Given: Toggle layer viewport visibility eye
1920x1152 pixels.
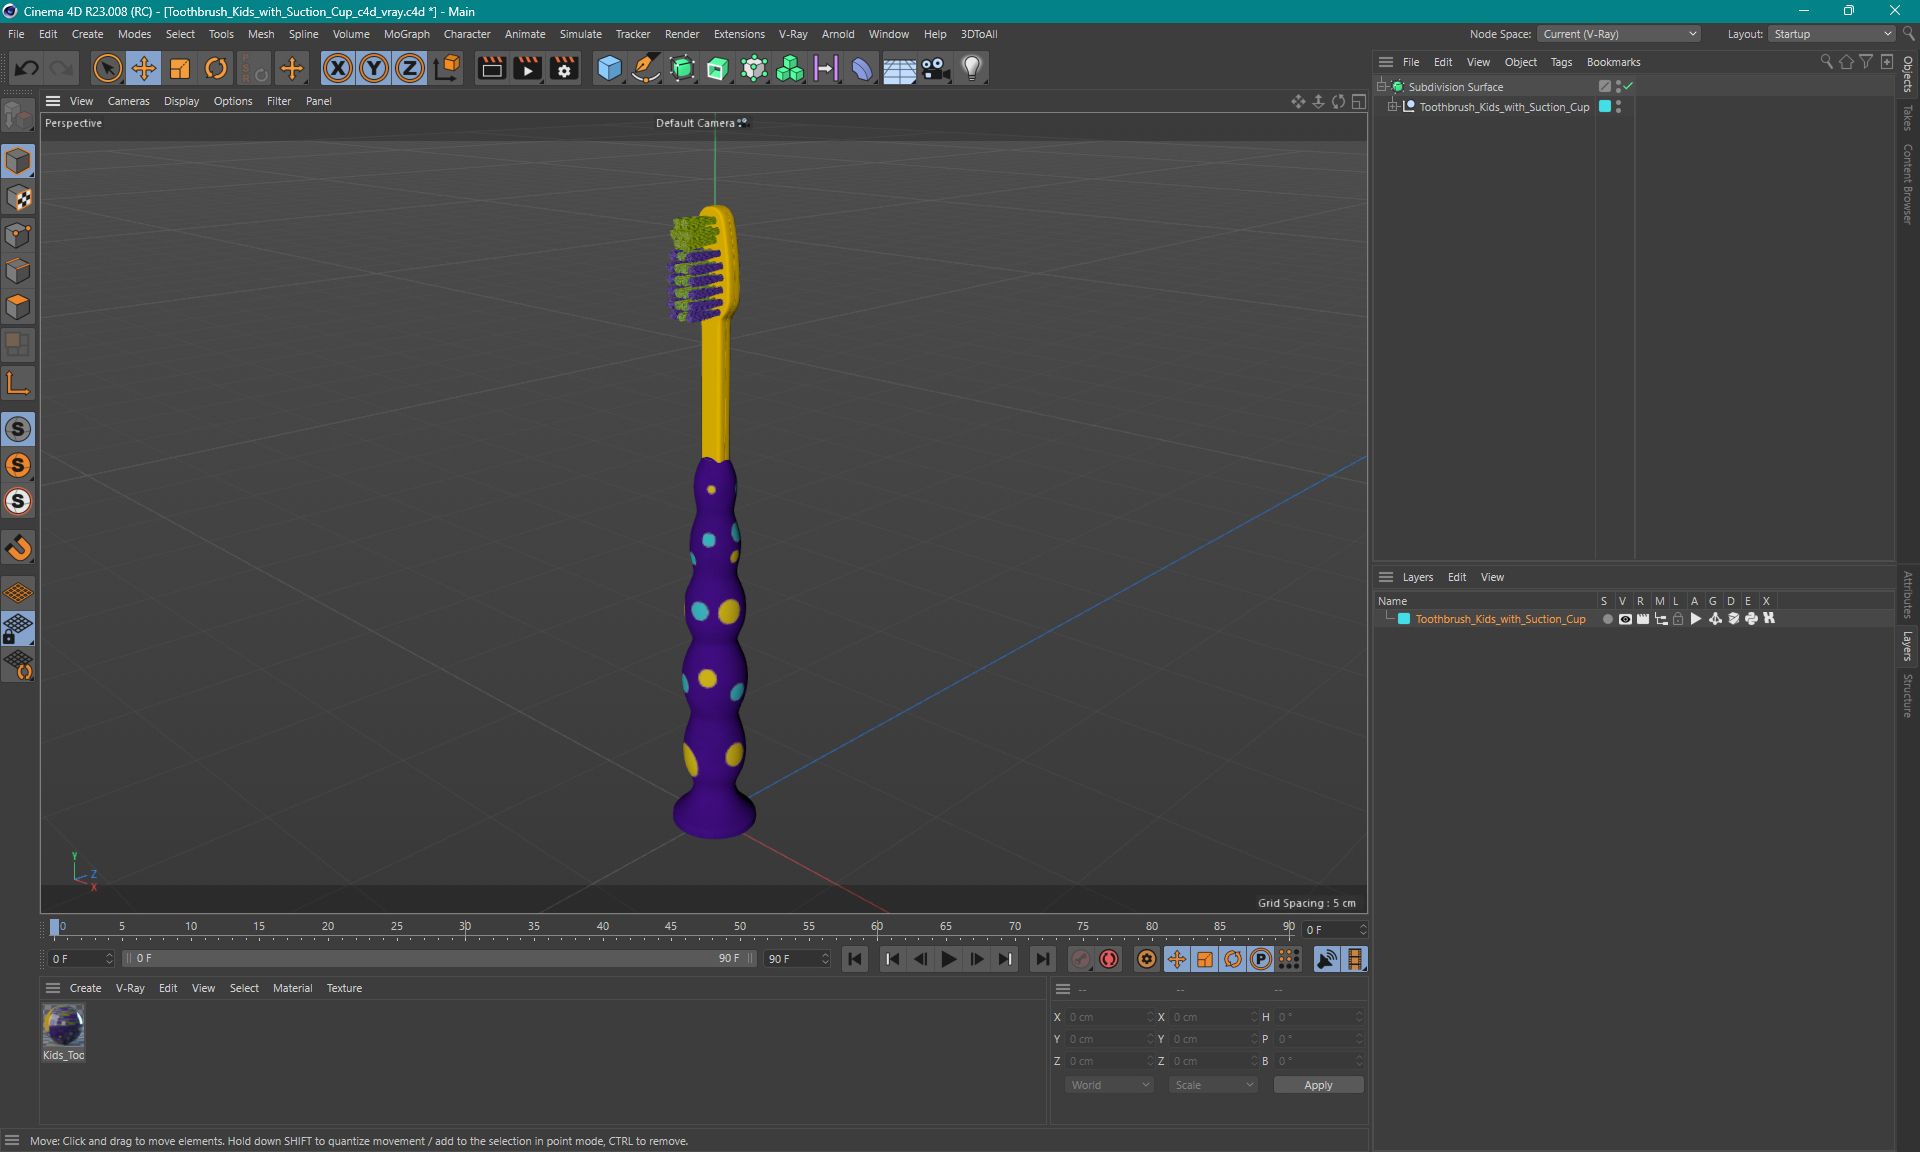Looking at the screenshot, I should [x=1625, y=619].
